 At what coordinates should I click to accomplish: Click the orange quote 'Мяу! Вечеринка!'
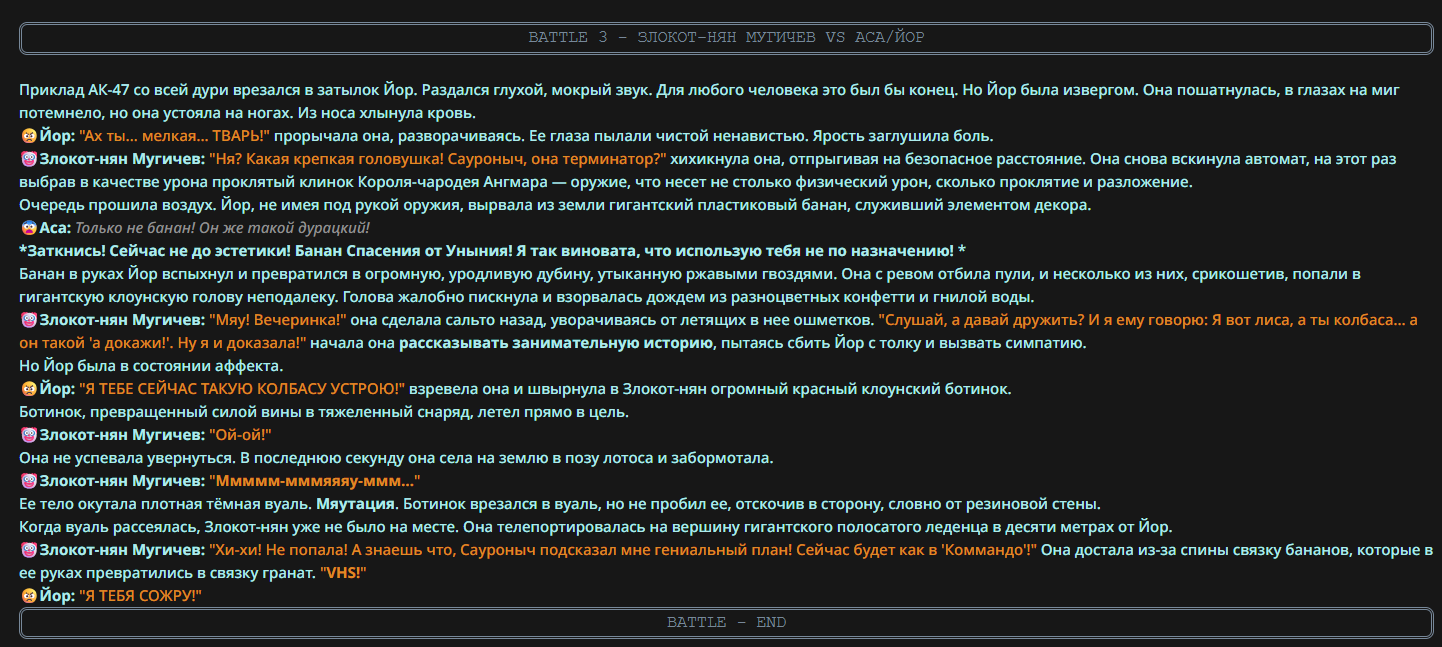(x=277, y=320)
